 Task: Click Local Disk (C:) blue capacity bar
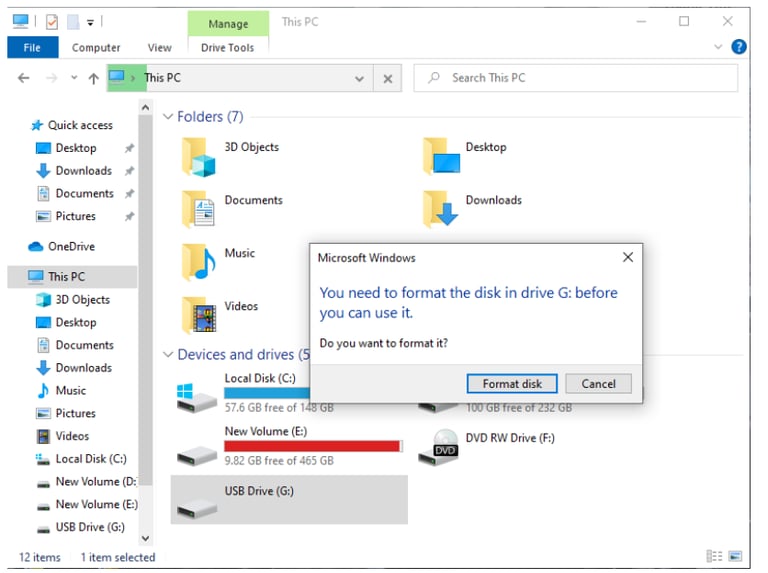point(267,393)
